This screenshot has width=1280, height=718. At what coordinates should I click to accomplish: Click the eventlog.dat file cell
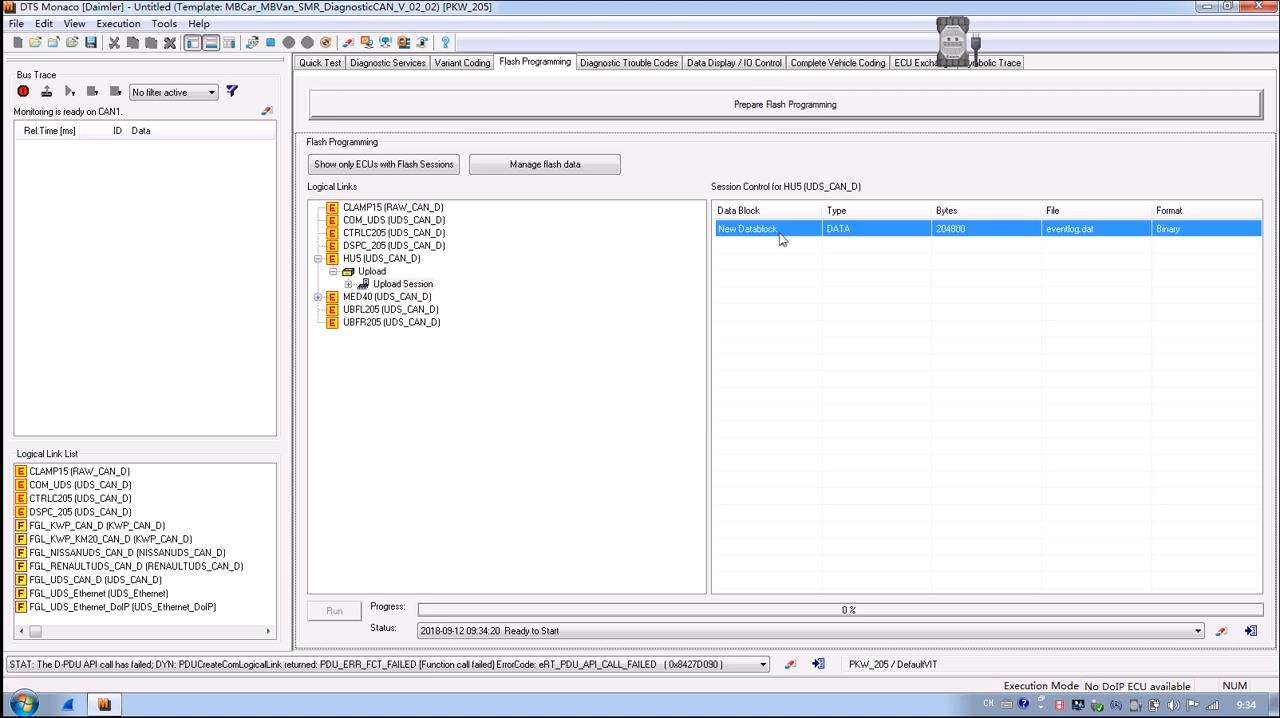coord(1096,229)
